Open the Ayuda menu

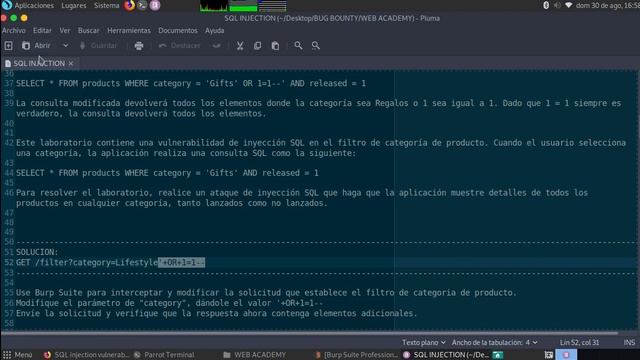[x=214, y=31]
